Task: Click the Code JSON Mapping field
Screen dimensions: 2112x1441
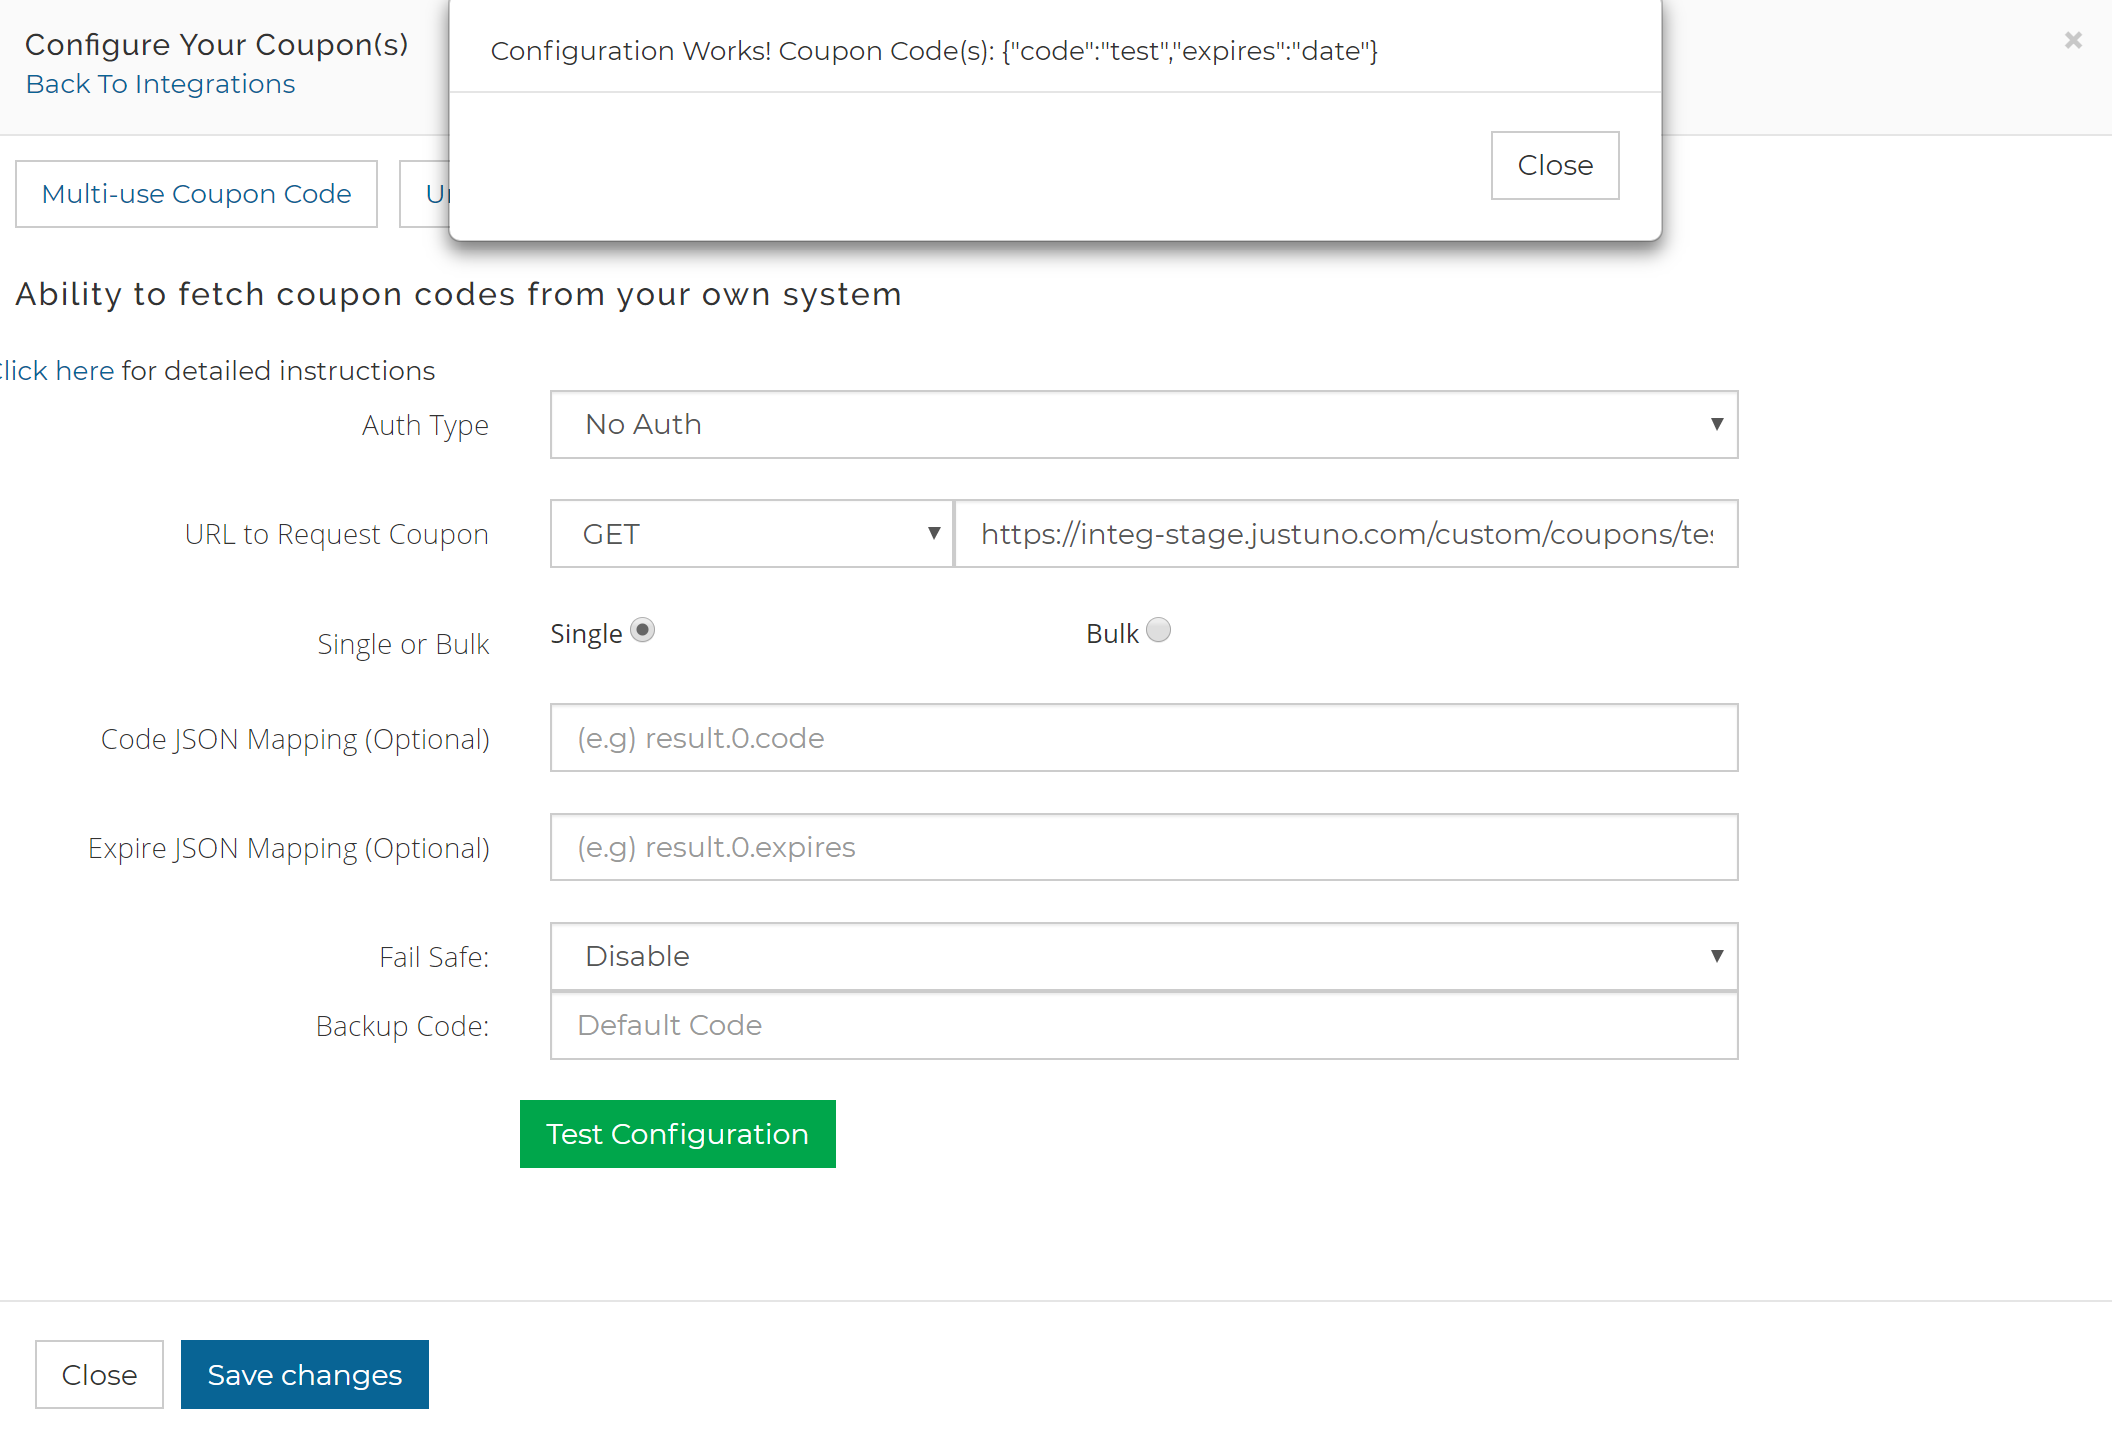Action: (x=1143, y=738)
